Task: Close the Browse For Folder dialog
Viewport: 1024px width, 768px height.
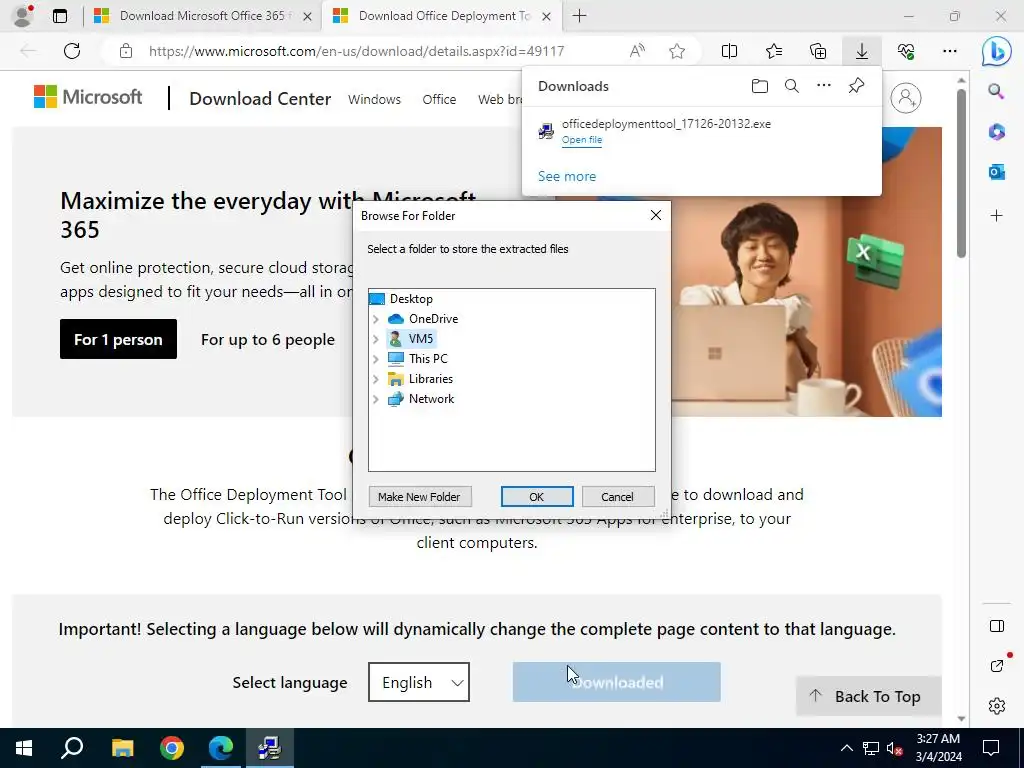Action: point(656,216)
